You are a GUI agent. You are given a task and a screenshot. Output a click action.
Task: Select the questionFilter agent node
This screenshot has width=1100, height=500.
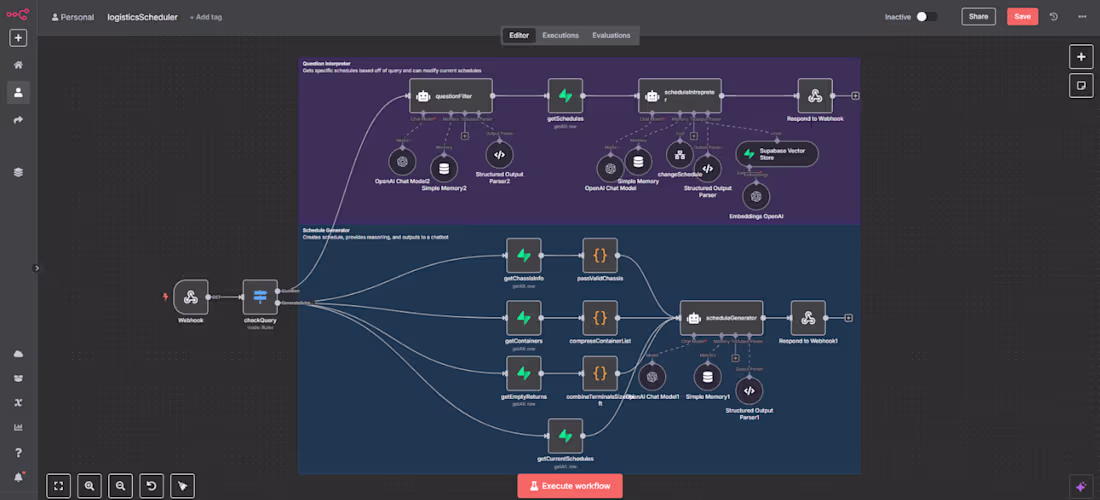click(x=451, y=96)
